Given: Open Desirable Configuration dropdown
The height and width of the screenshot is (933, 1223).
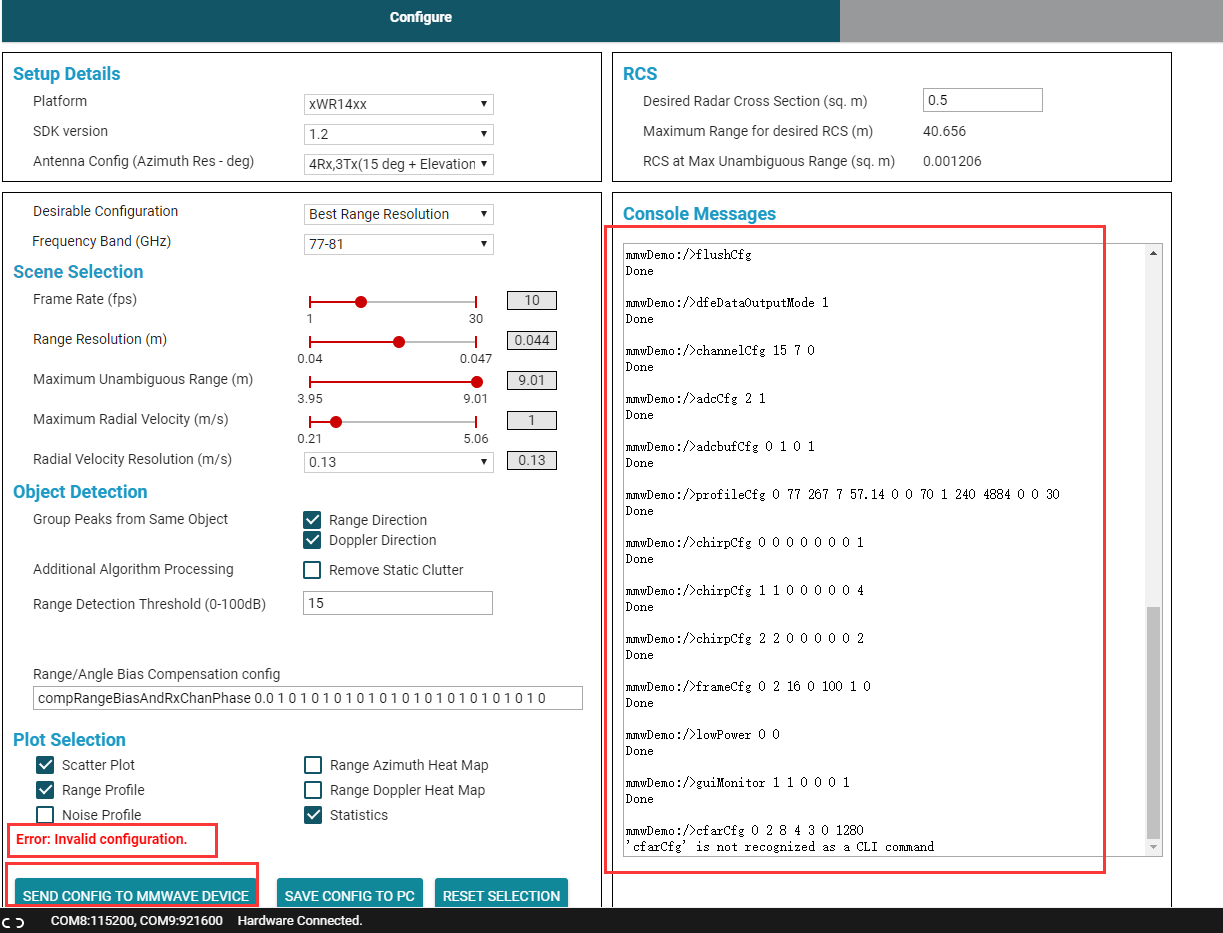Looking at the screenshot, I should tap(398, 214).
